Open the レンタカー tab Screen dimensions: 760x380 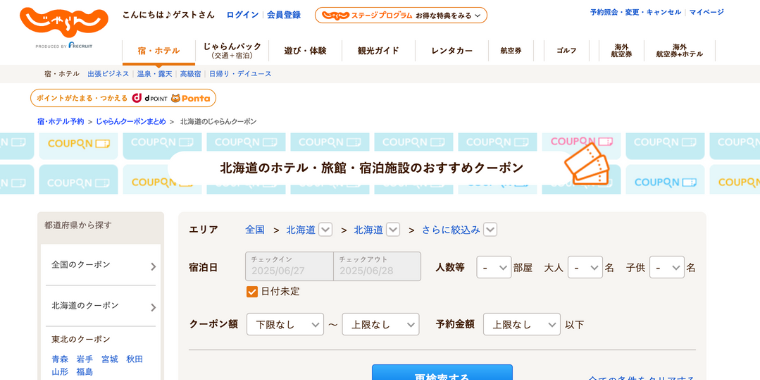[452, 51]
